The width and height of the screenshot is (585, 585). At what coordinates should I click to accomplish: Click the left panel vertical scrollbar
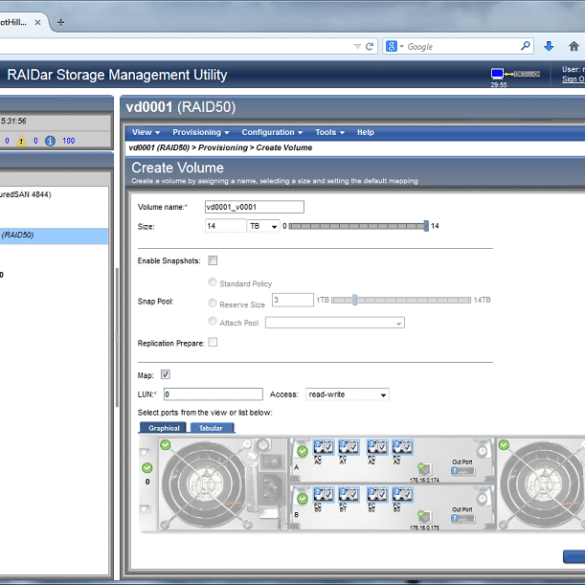click(117, 338)
